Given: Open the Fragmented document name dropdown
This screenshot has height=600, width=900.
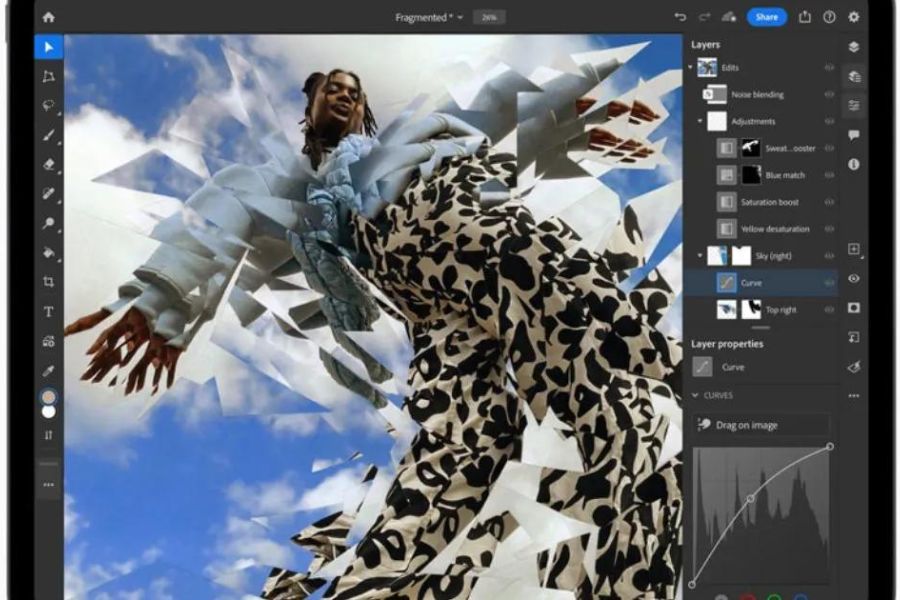Looking at the screenshot, I should (429, 17).
